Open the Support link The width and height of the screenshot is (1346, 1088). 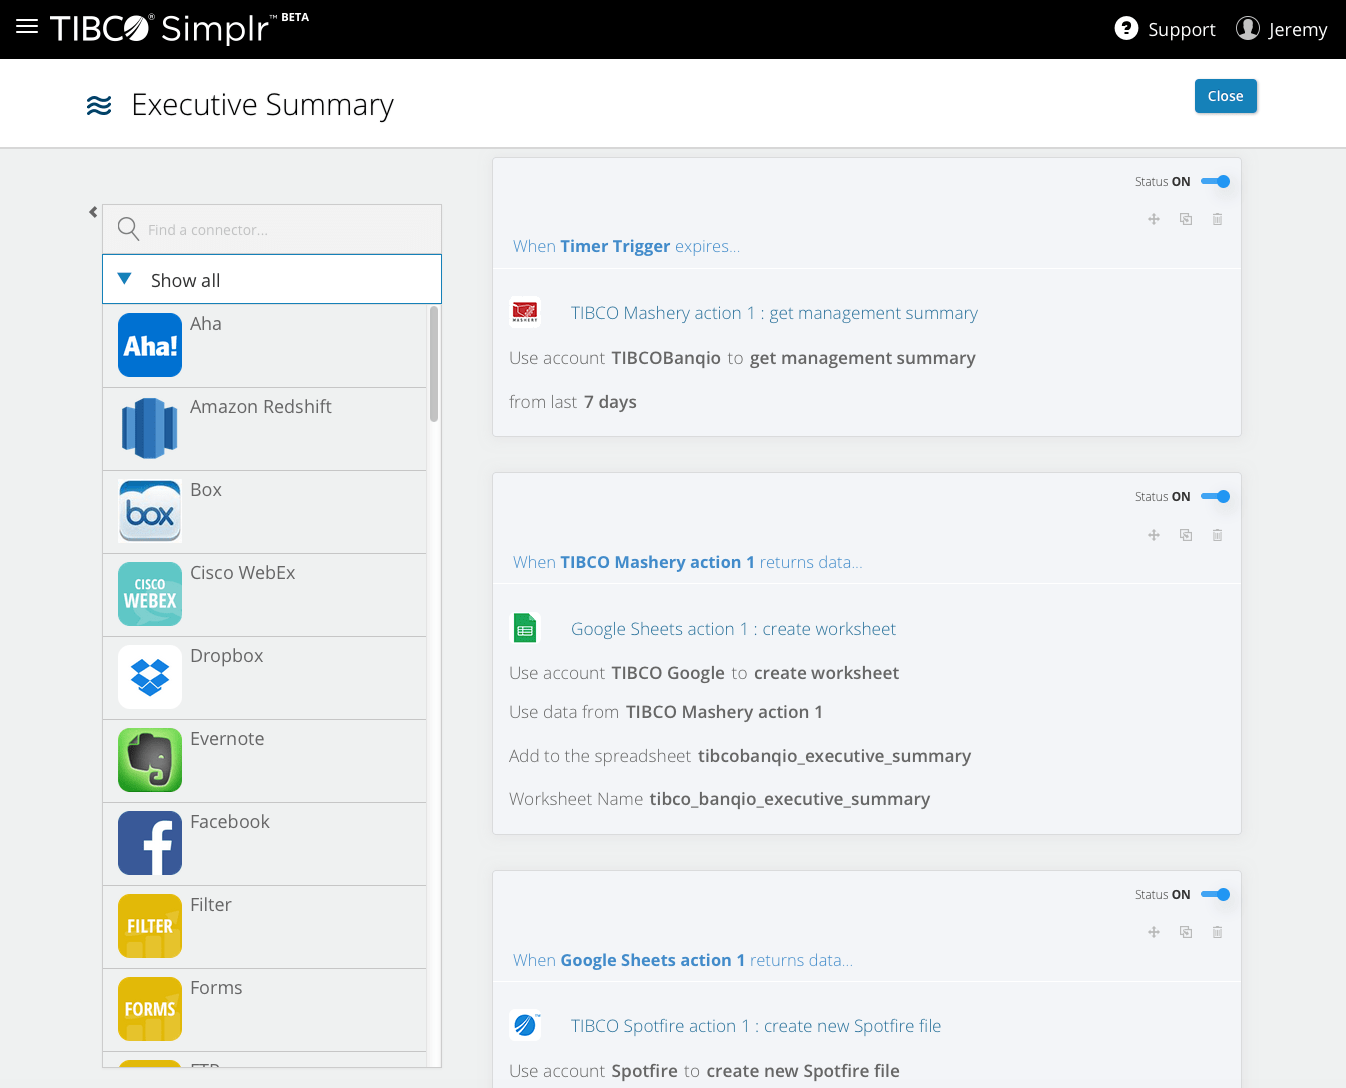[x=1181, y=30]
